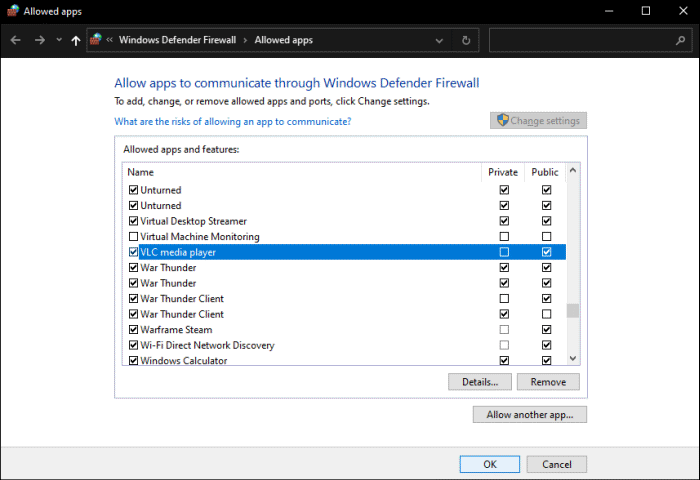Click the shield Change settings button

click(538, 121)
